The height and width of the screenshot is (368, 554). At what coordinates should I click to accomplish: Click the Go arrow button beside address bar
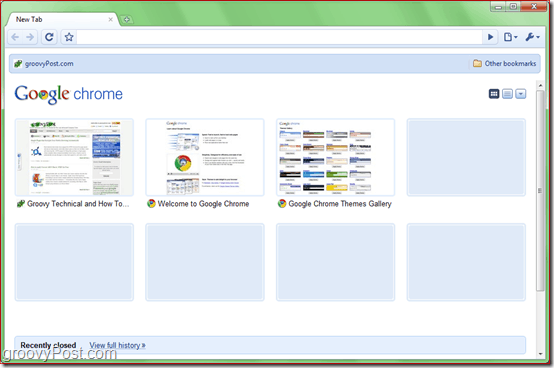(x=490, y=37)
